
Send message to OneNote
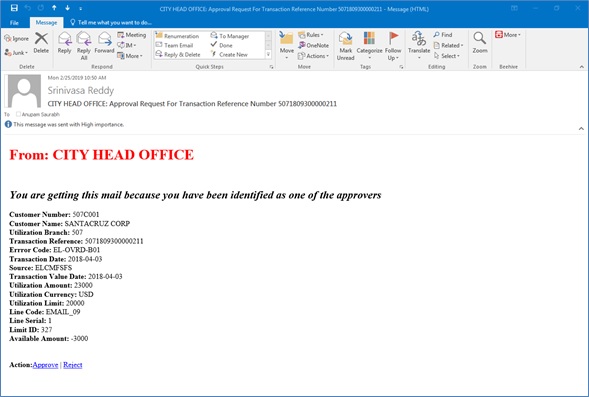click(314, 45)
